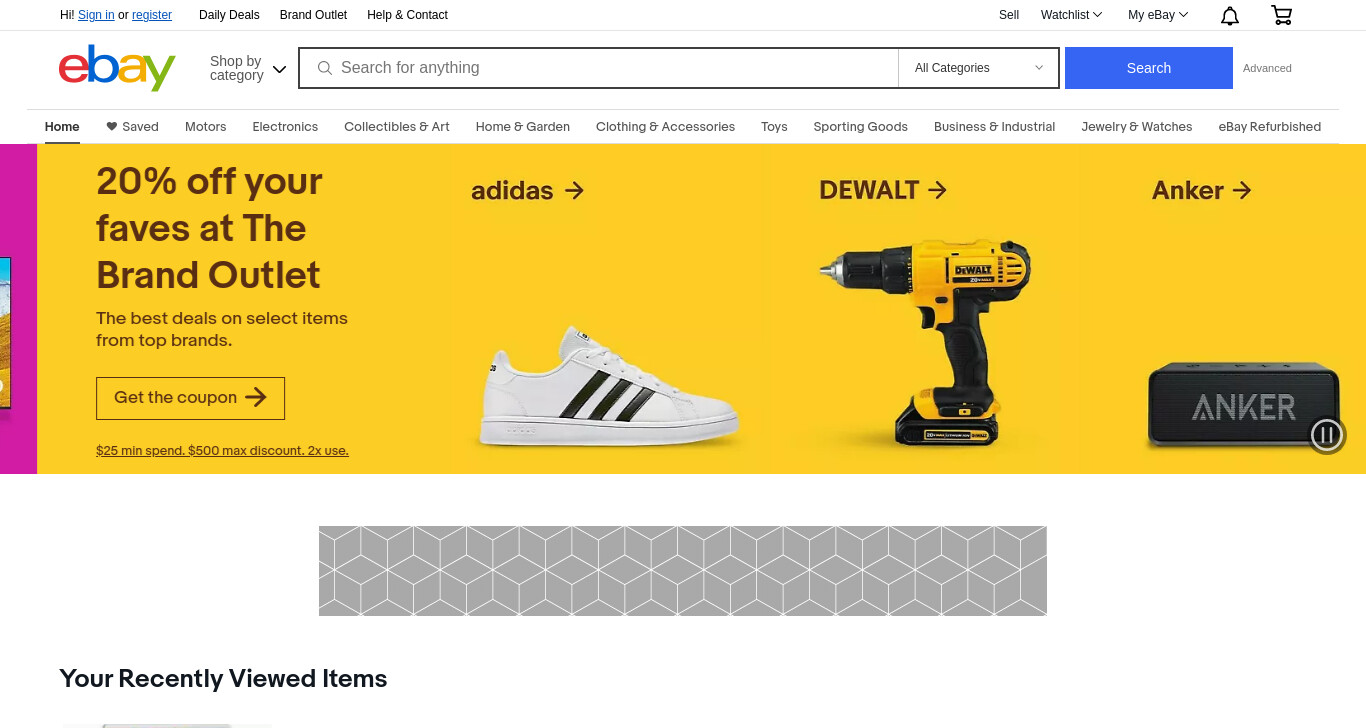Open Daily Deals
1366x728 pixels.
[229, 15]
